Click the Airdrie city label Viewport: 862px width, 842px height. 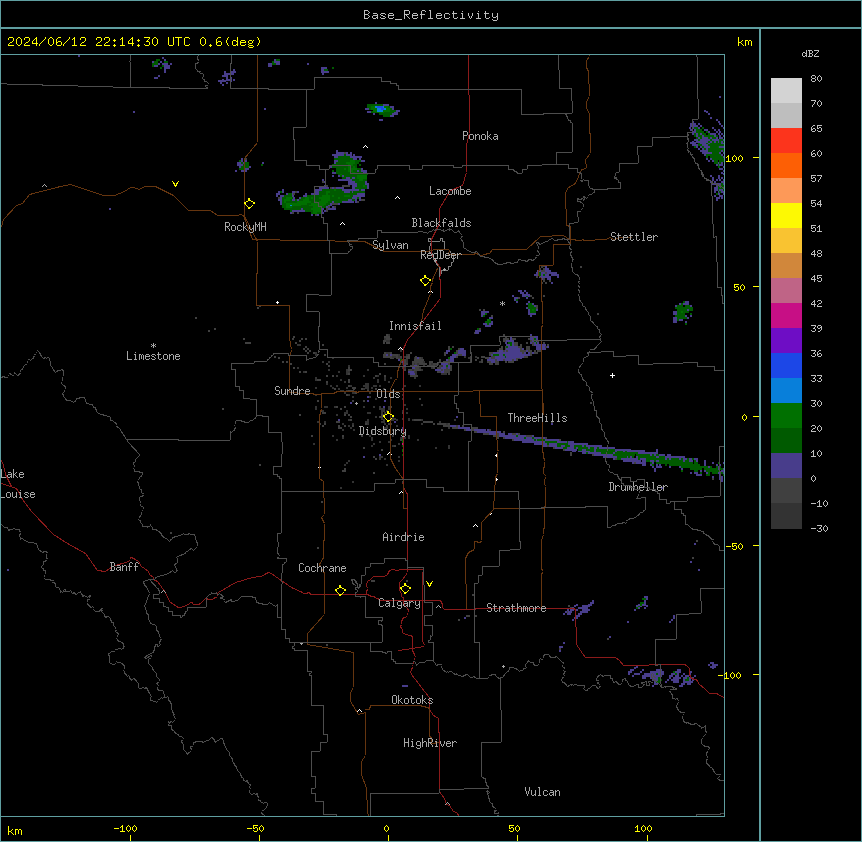(x=403, y=537)
